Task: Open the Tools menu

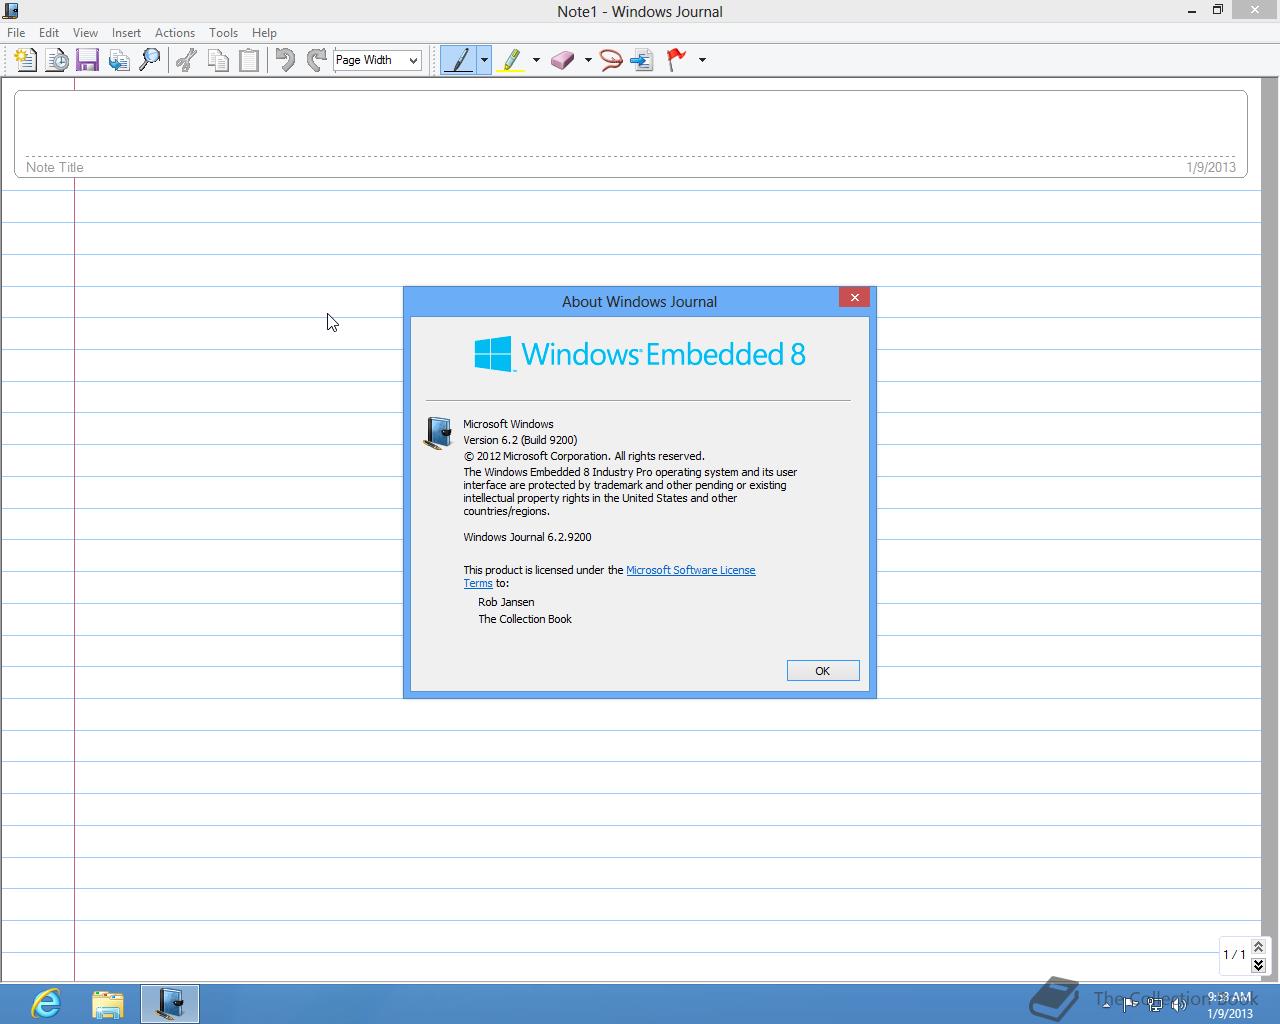Action: click(x=223, y=33)
